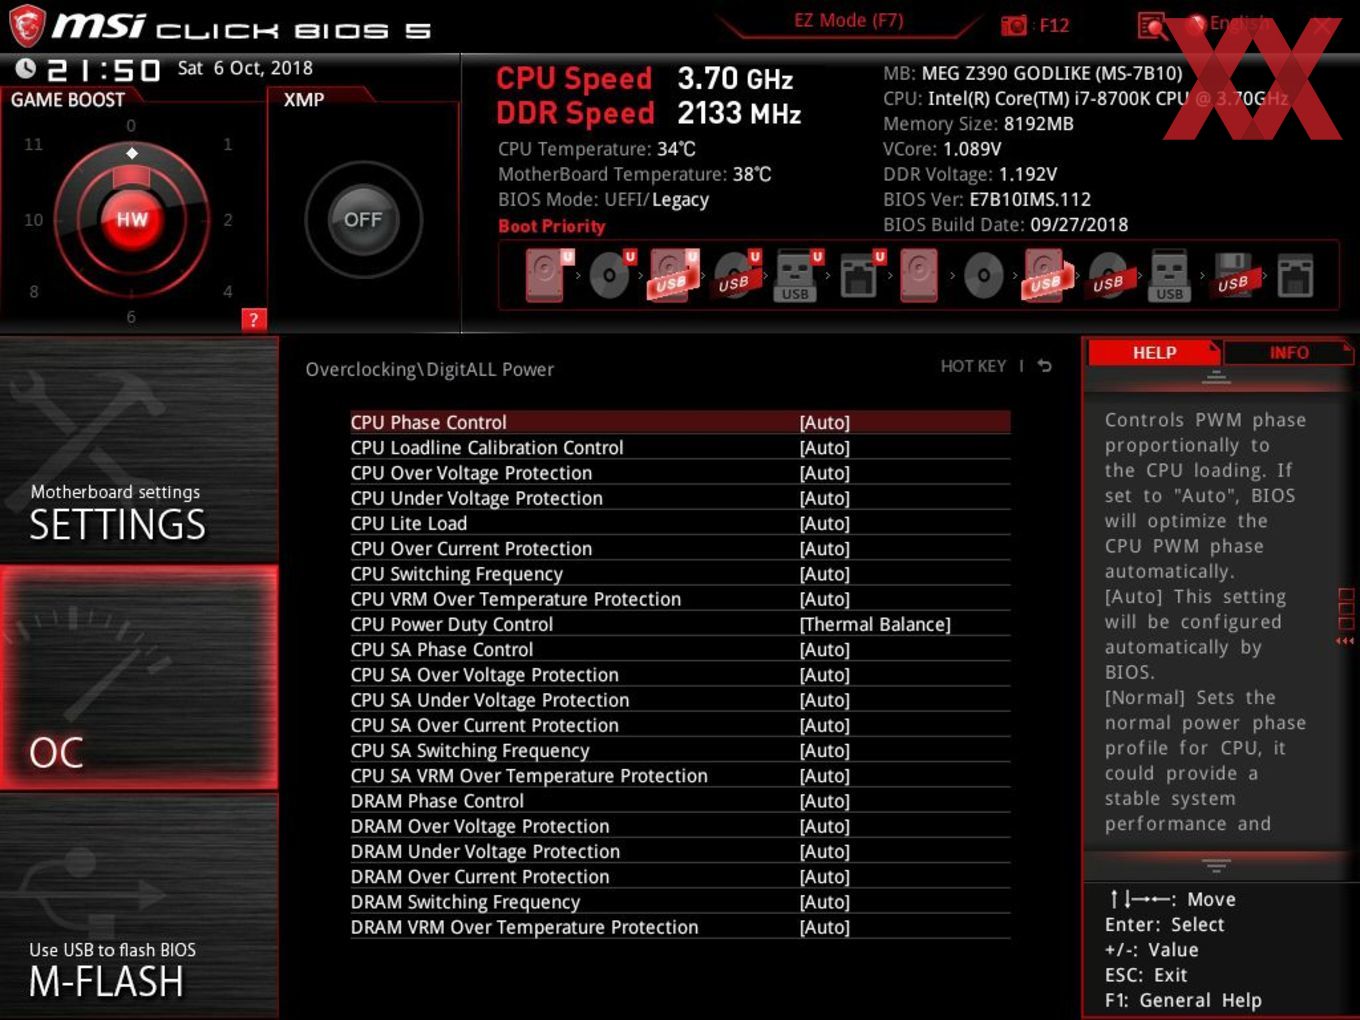Image resolution: width=1360 pixels, height=1020 pixels.
Task: Select CPU Under Voltage Protection row
Action: [x=680, y=498]
